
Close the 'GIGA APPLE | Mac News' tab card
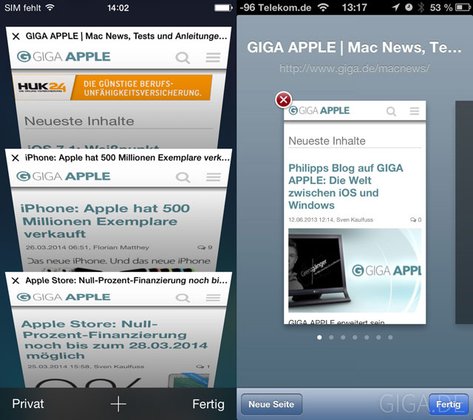click(x=16, y=36)
